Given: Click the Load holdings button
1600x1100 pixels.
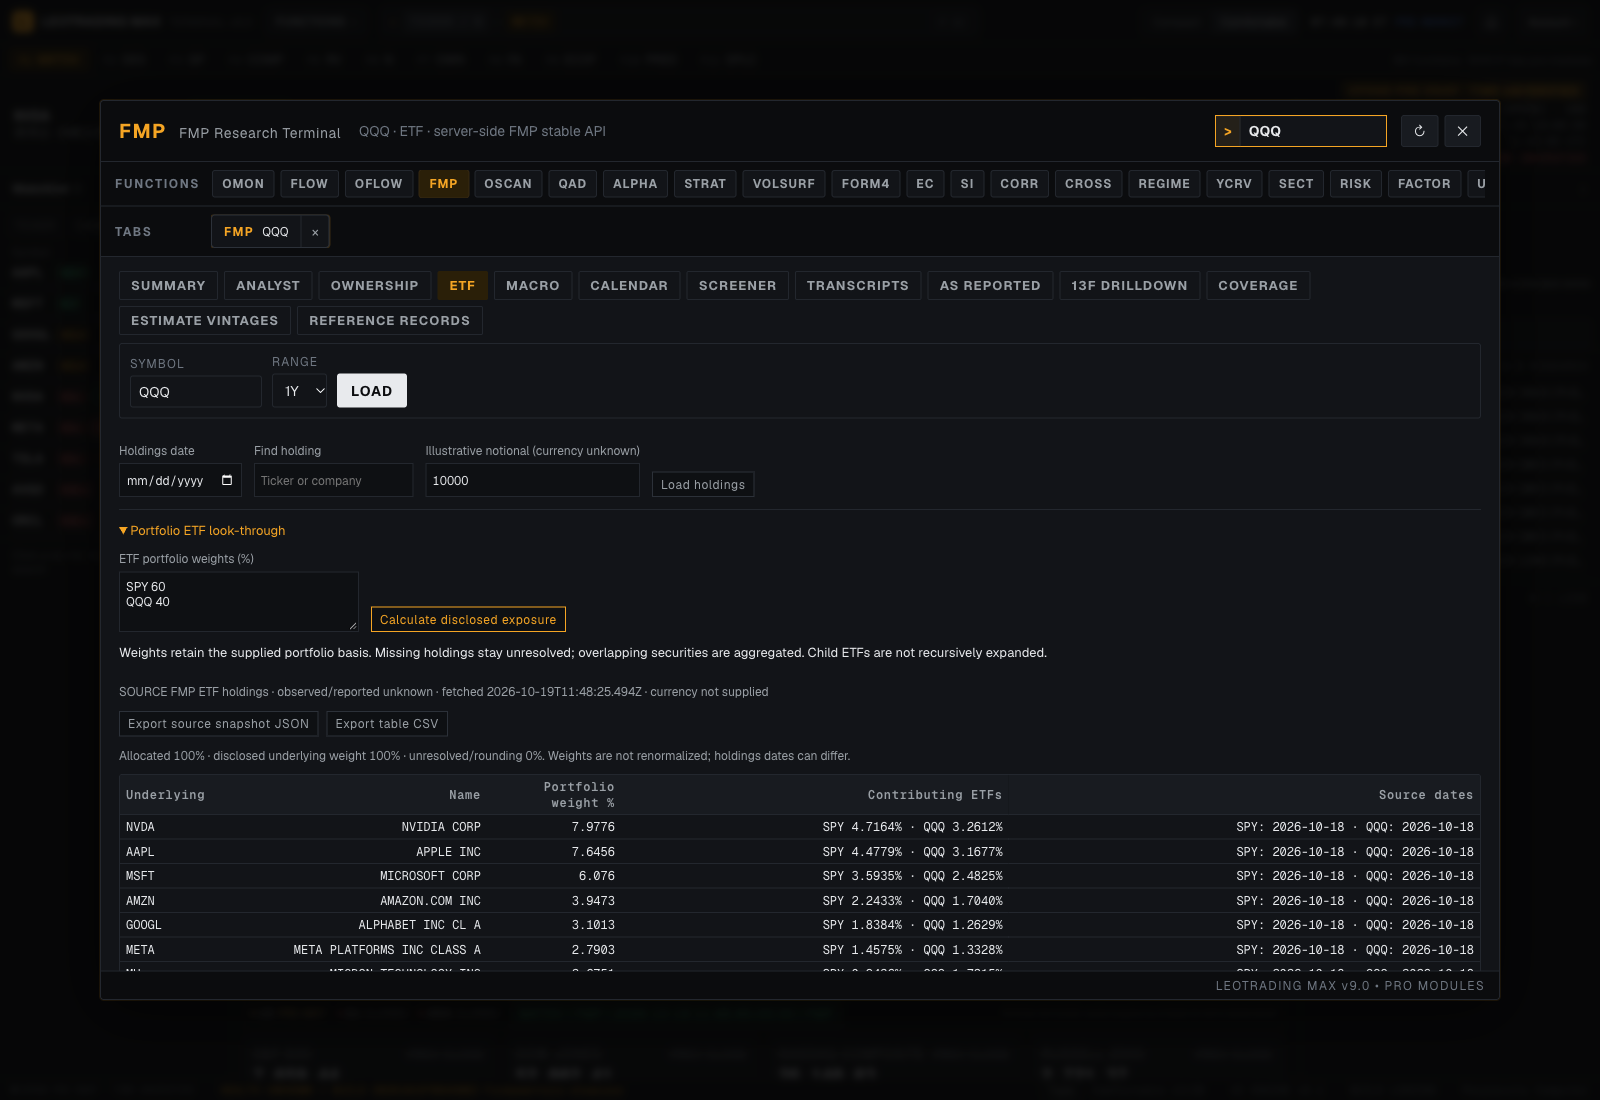Looking at the screenshot, I should (x=703, y=485).
